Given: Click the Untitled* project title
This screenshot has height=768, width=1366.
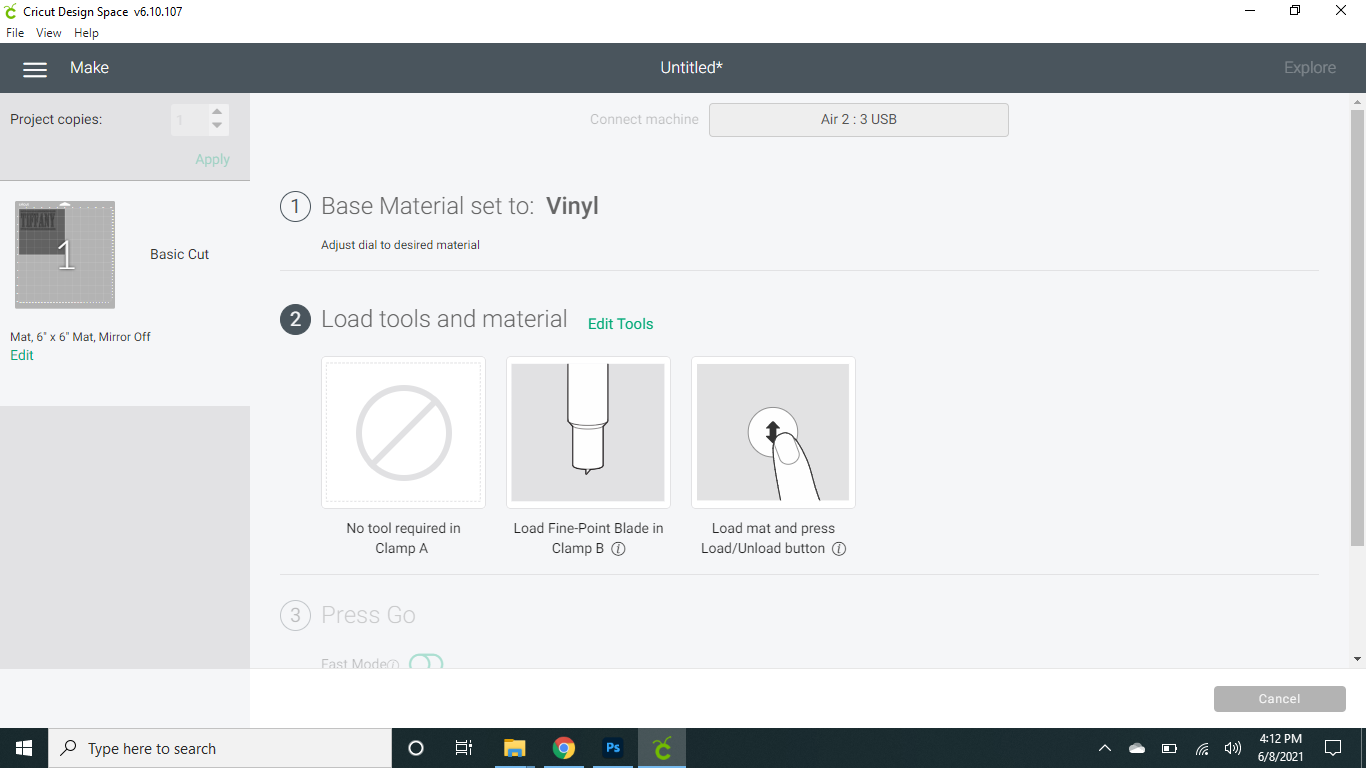Looking at the screenshot, I should pos(691,68).
